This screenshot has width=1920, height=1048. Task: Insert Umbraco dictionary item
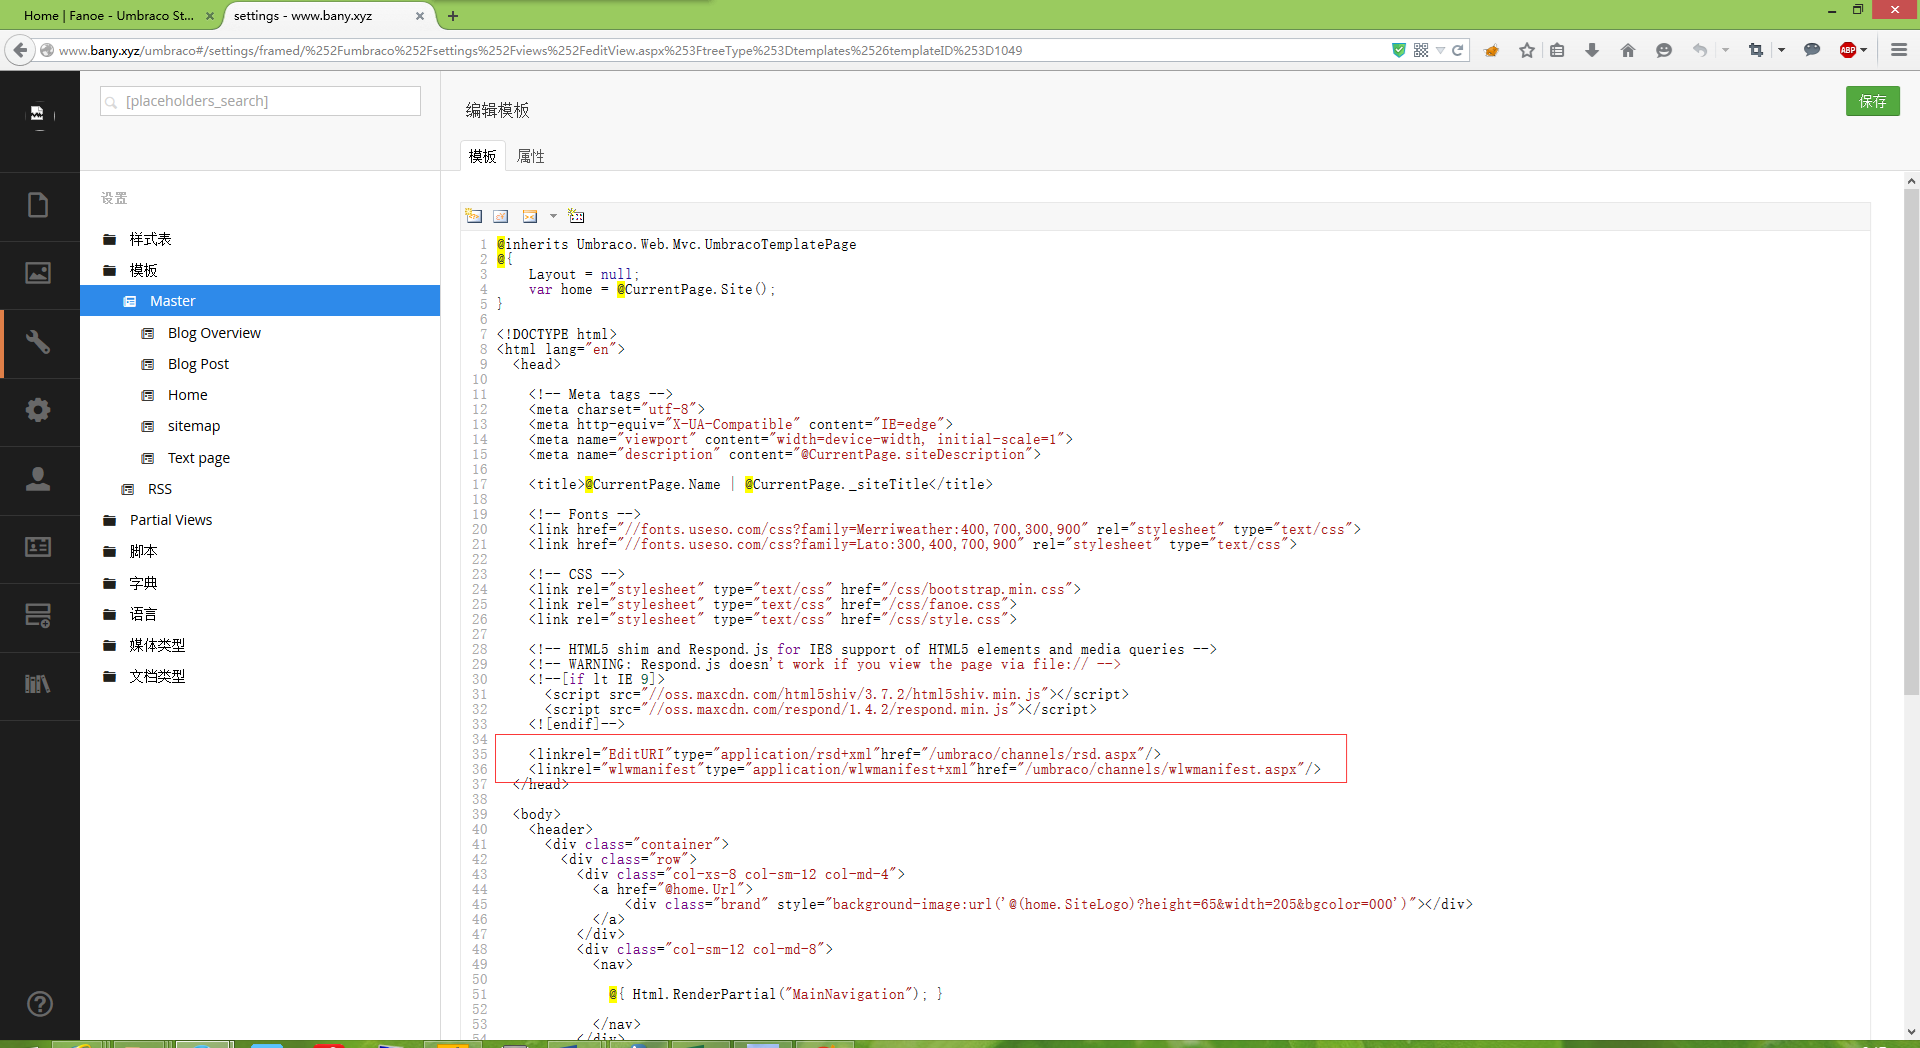(501, 216)
